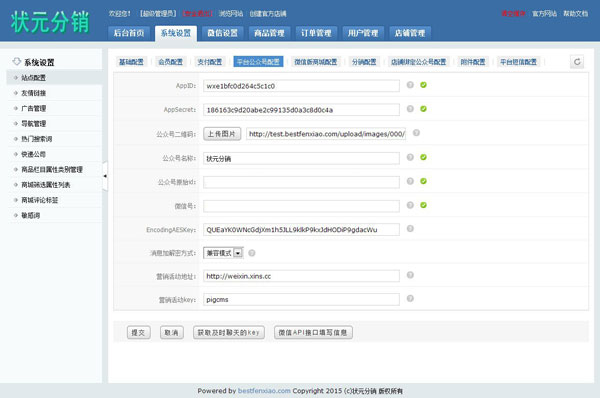The height and width of the screenshot is (398, 600).
Task: Open 热门搜索词 in the sidebar
Action: click(55, 139)
